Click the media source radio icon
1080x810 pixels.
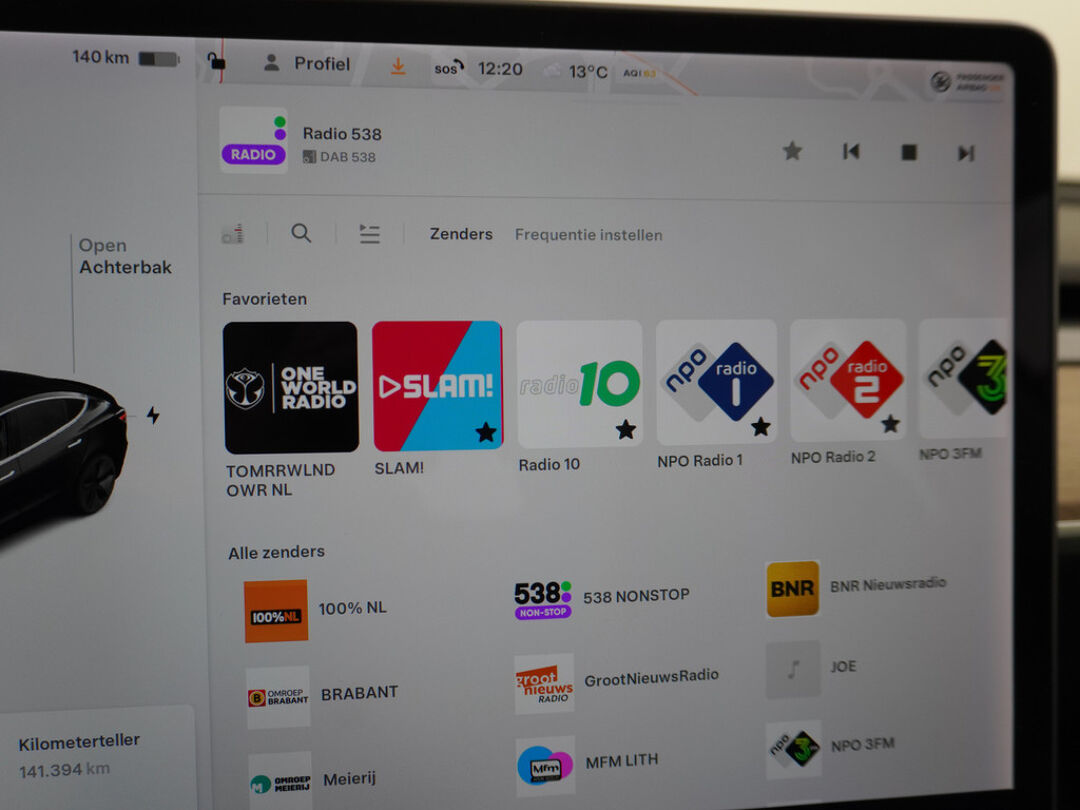pos(232,234)
